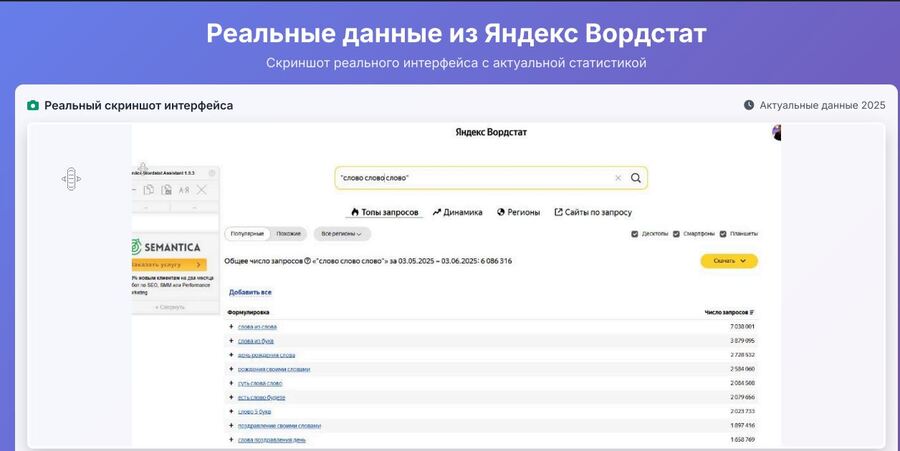The image size is (900, 451).
Task: Click the help question mark near Общее число запросов
Action: click(308, 261)
